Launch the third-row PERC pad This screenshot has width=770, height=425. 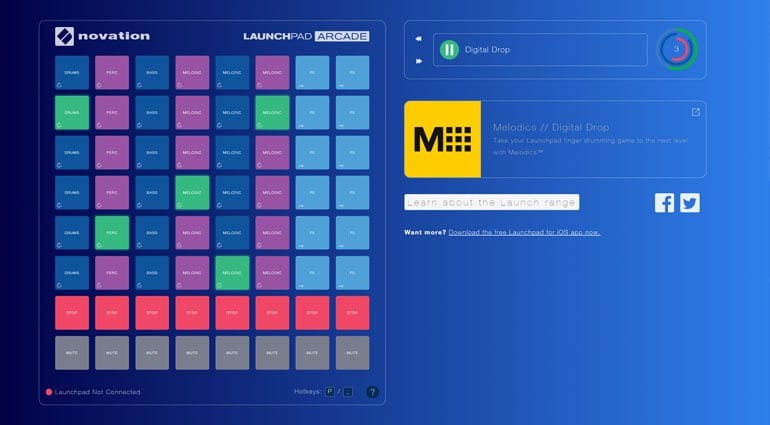point(112,153)
